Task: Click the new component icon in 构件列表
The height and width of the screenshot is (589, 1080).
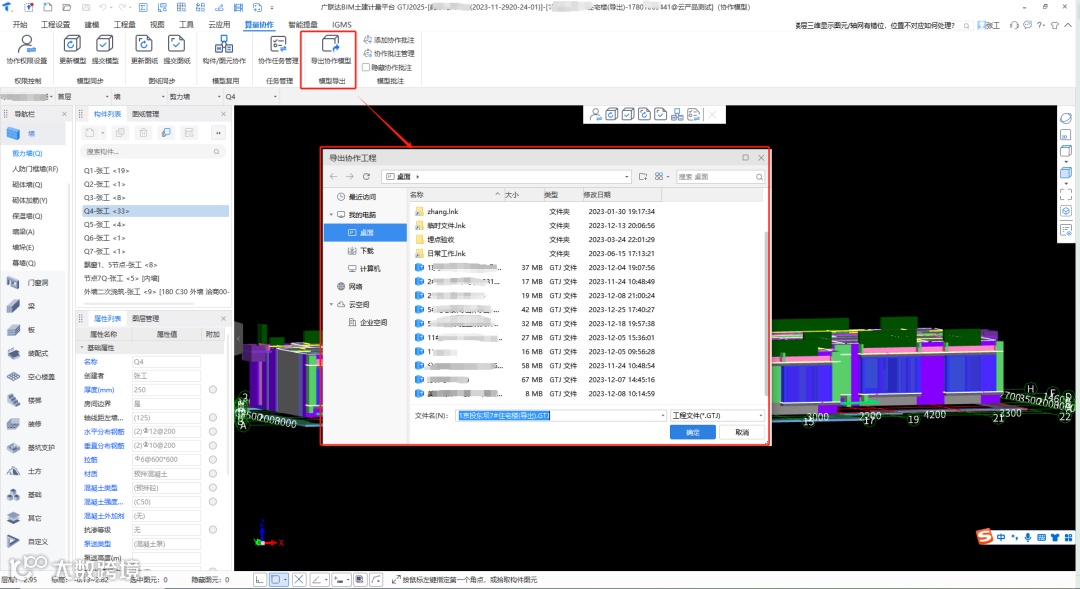Action: click(x=90, y=132)
